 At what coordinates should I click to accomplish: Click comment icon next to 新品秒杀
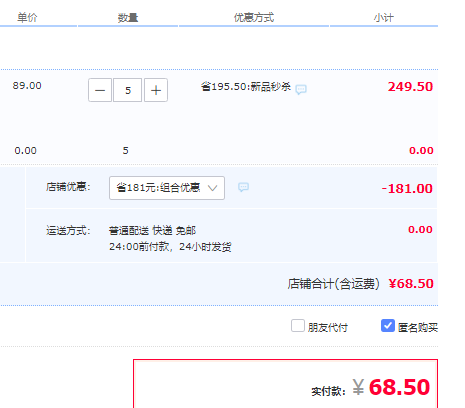[x=301, y=89]
